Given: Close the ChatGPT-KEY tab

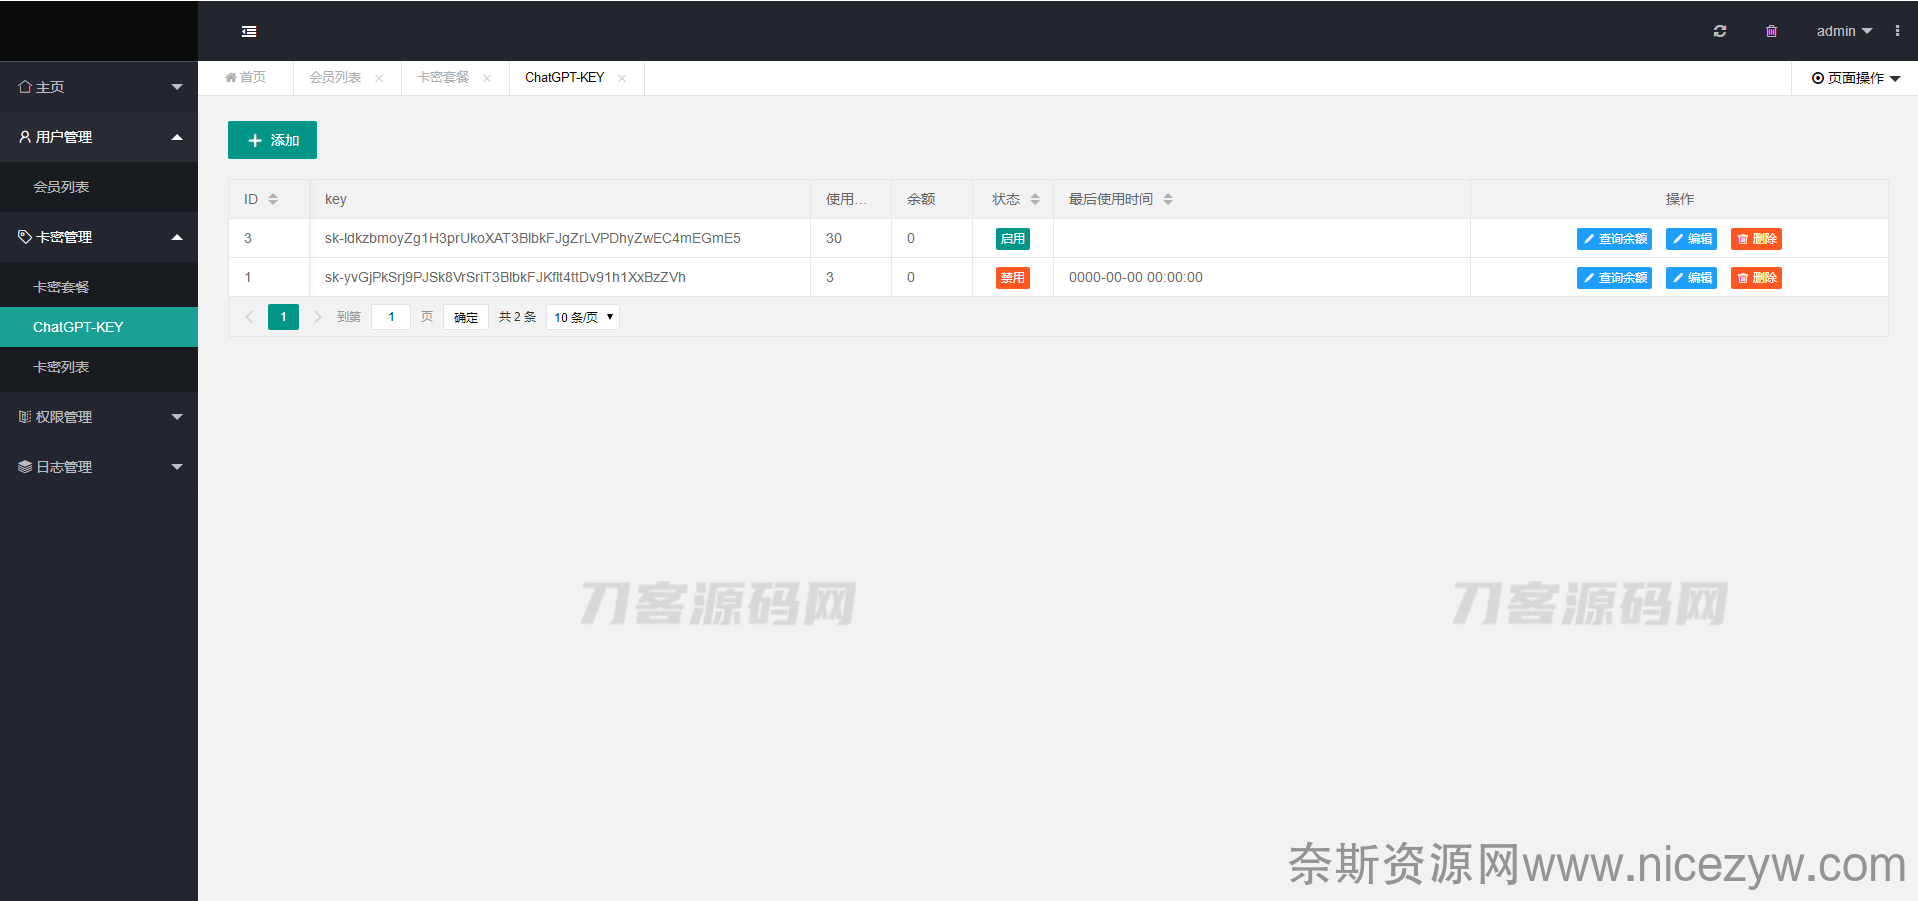Looking at the screenshot, I should click(622, 78).
